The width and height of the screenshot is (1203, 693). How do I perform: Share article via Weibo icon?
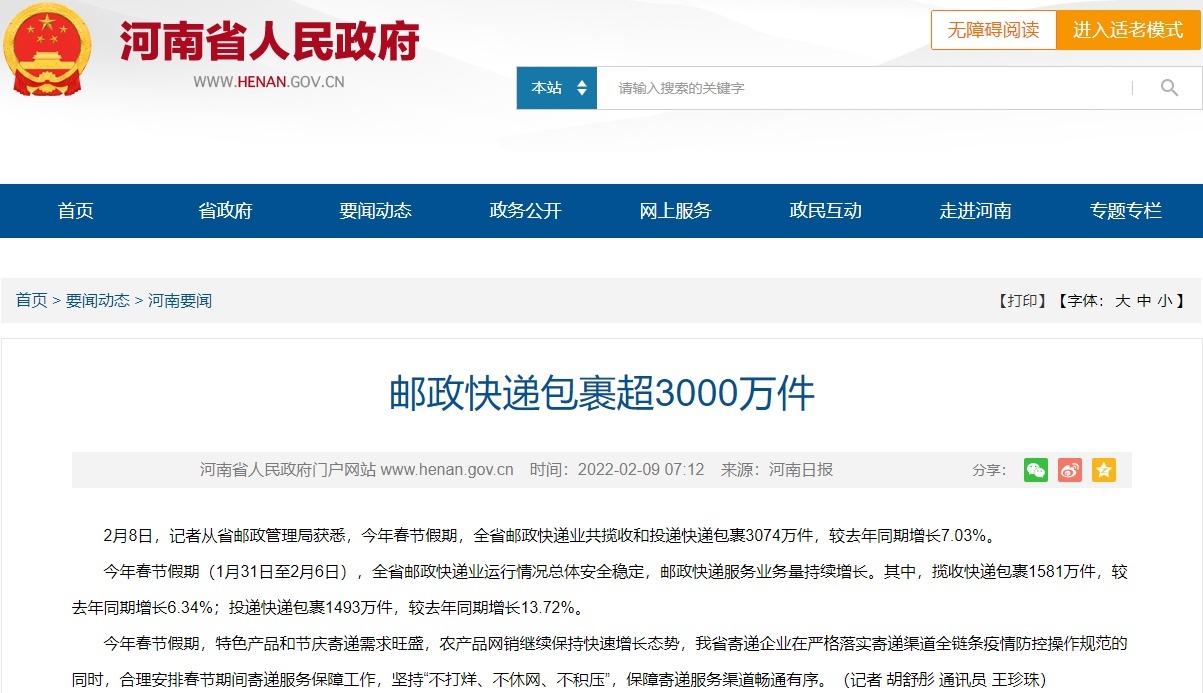(1070, 470)
